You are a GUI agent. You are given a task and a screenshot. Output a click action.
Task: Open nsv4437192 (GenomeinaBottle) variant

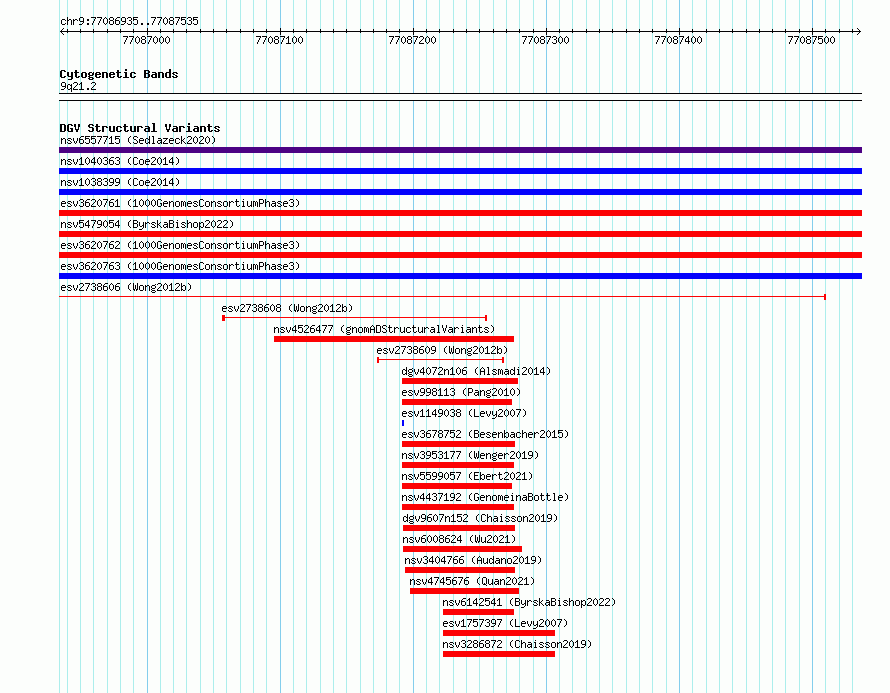[485, 497]
